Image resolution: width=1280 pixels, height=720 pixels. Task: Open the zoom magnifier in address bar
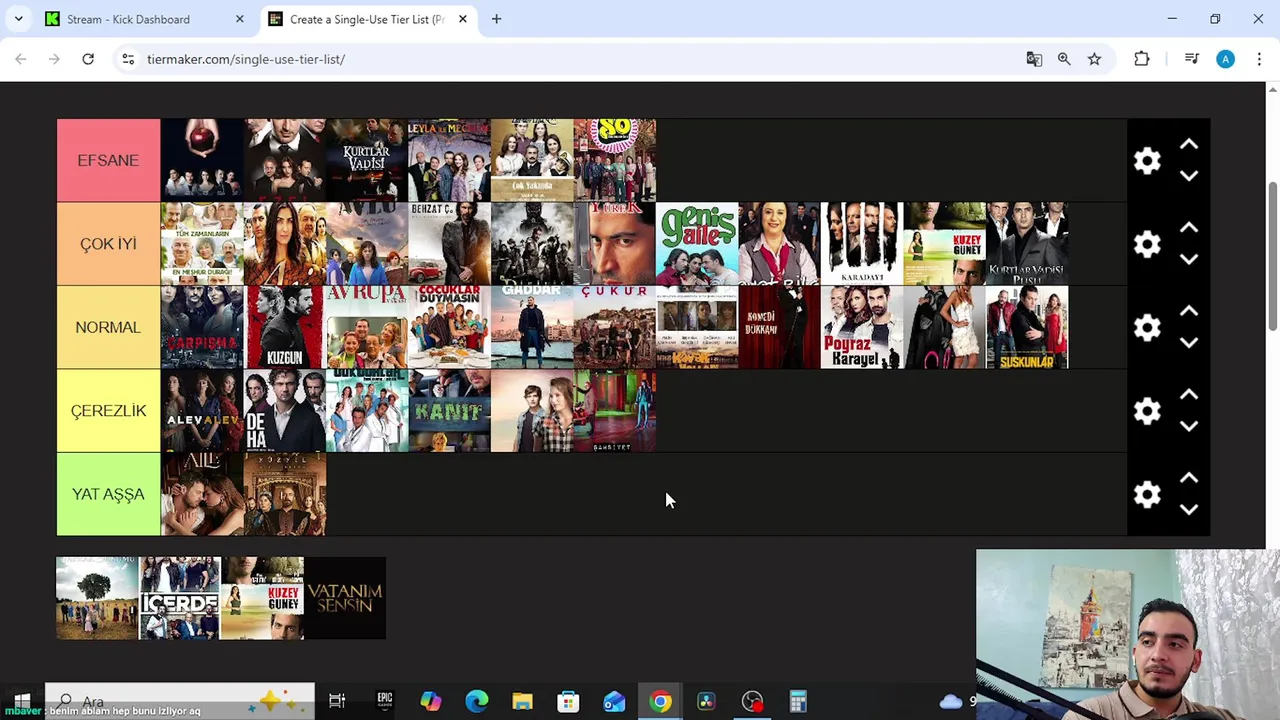(x=1064, y=59)
